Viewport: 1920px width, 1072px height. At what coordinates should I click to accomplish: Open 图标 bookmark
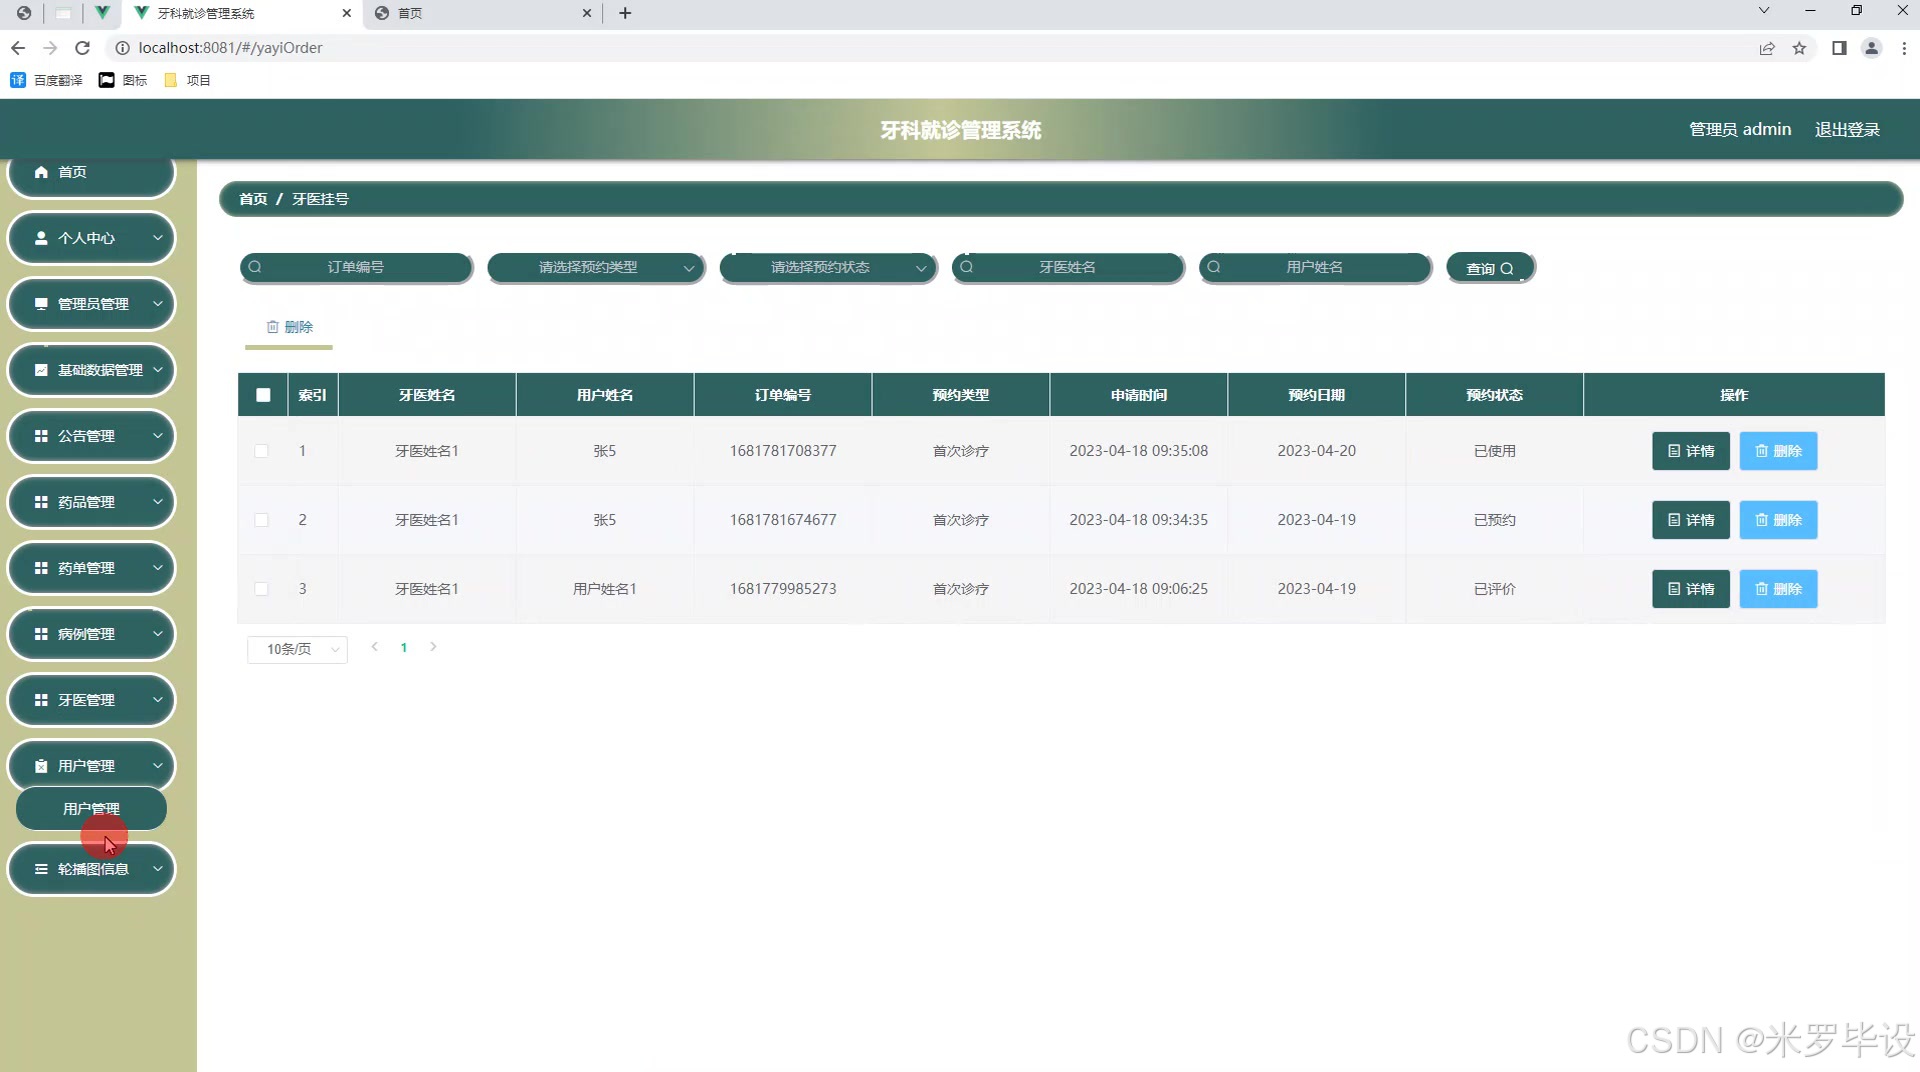pos(123,80)
